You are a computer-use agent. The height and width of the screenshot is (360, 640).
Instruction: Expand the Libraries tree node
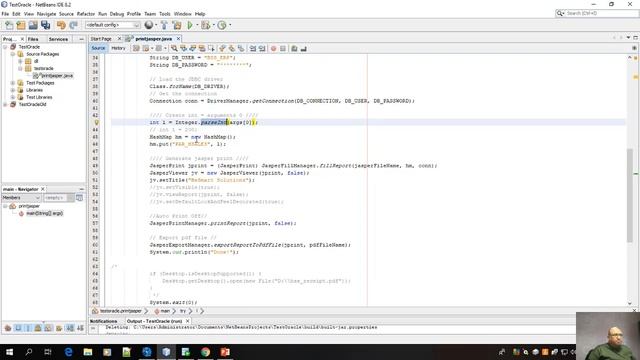[13, 90]
